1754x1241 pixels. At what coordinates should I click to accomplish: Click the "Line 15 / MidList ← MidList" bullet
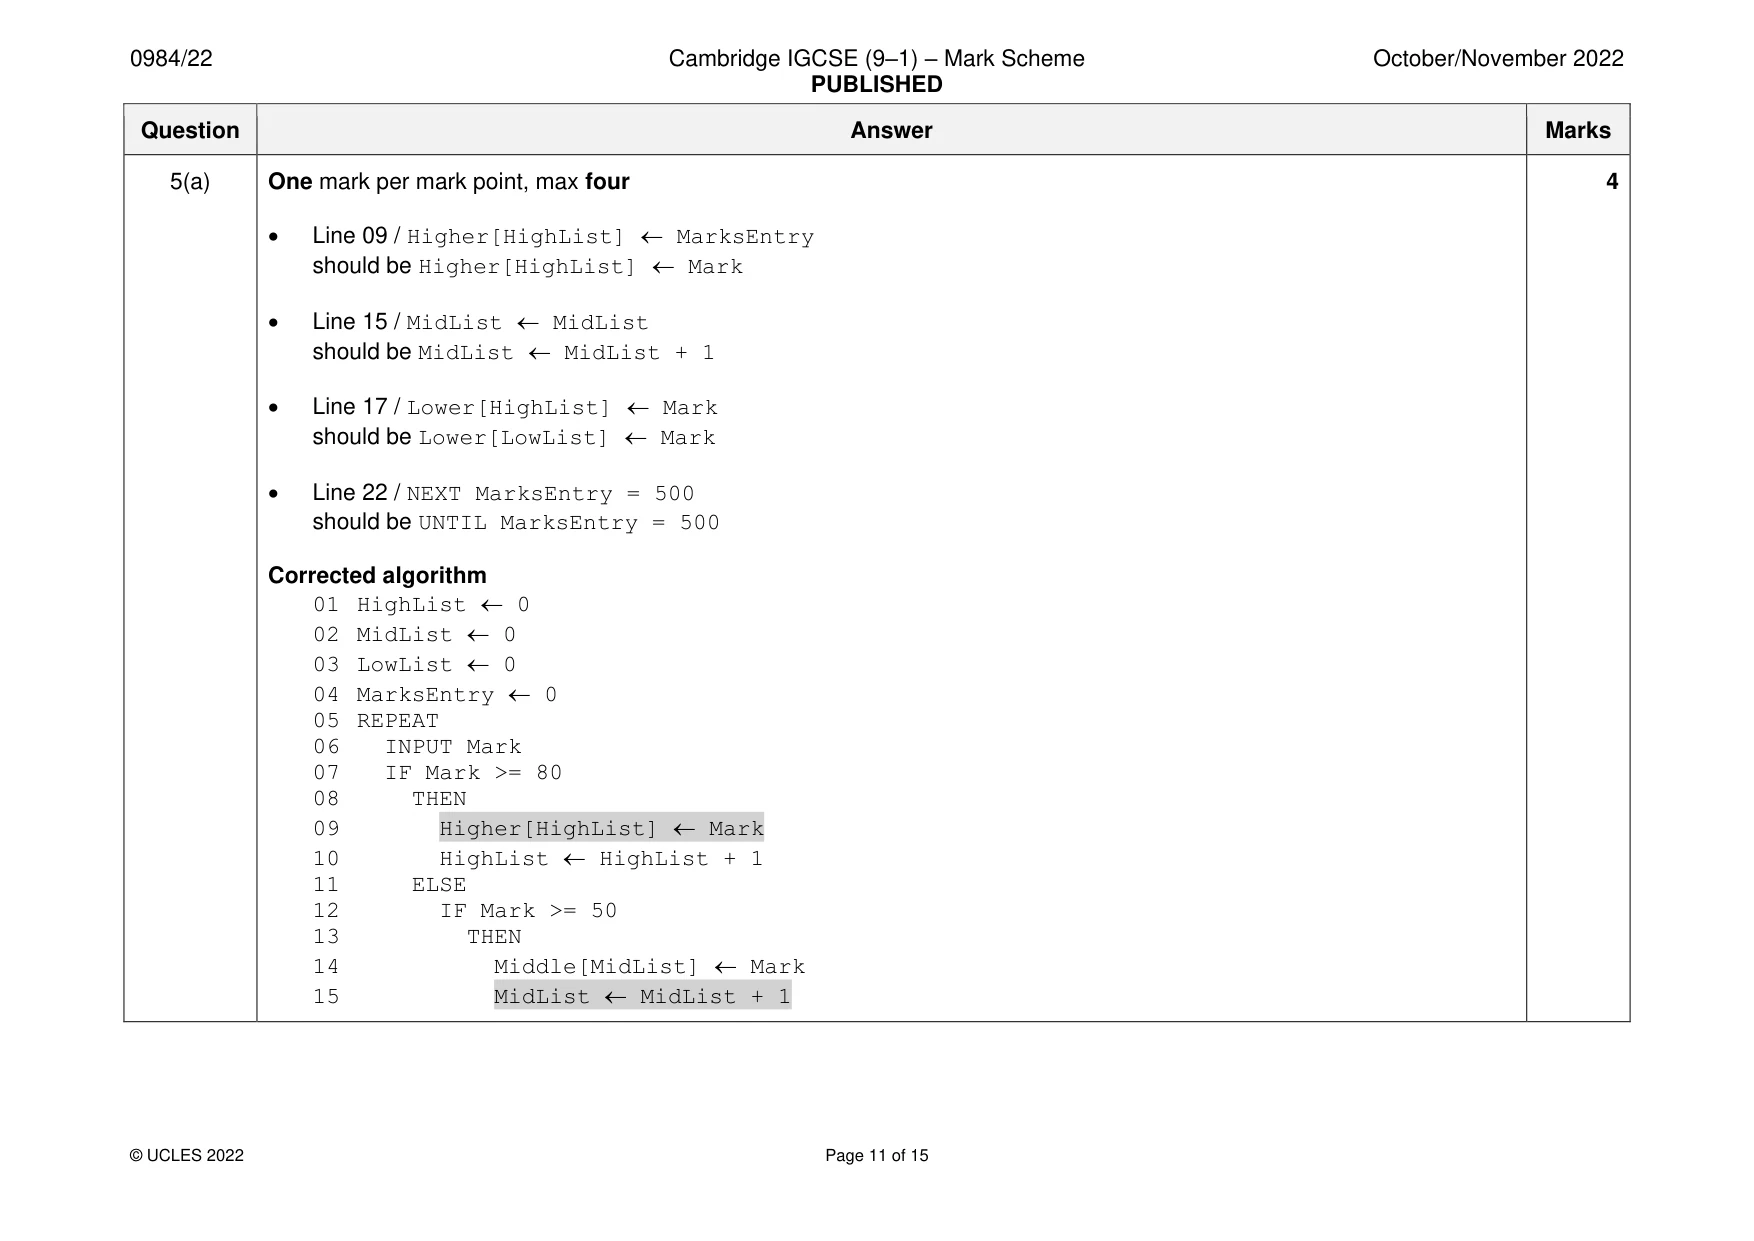point(480,322)
